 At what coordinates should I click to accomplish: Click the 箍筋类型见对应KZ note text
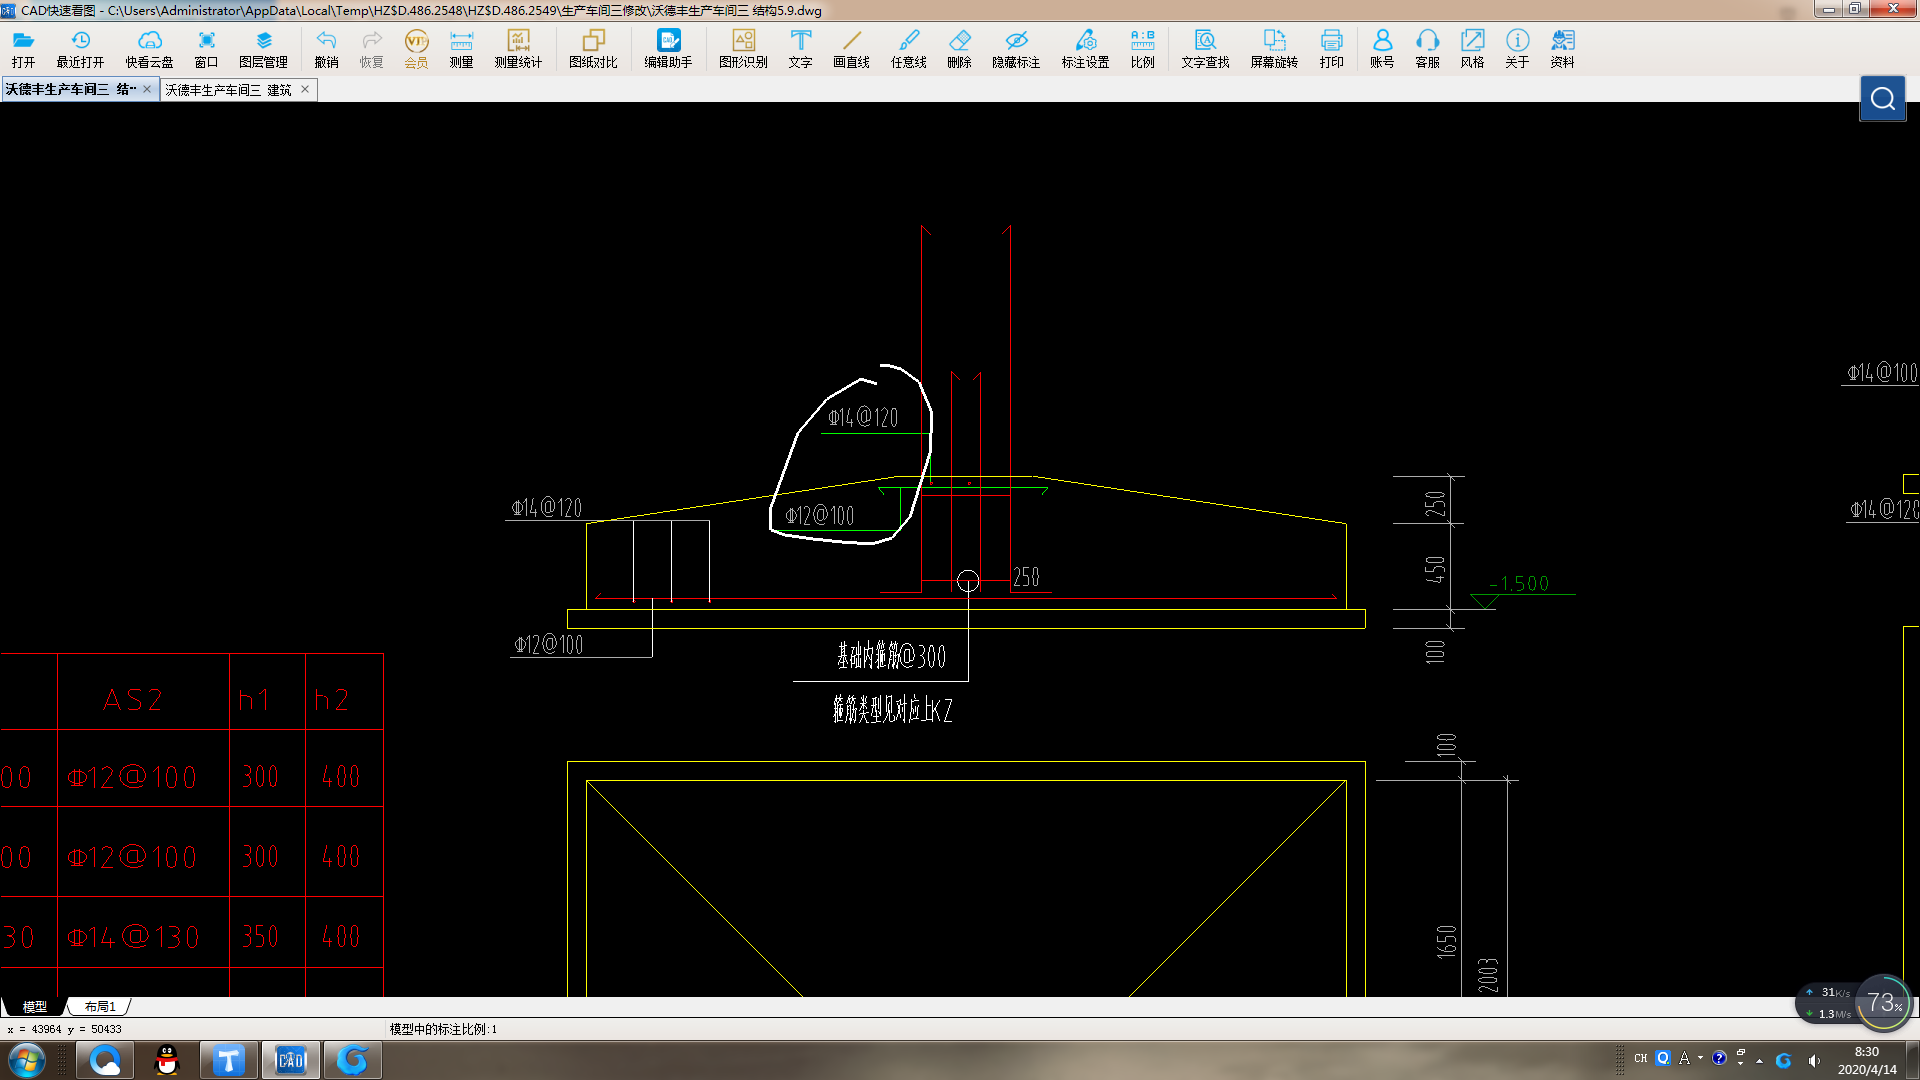point(892,710)
